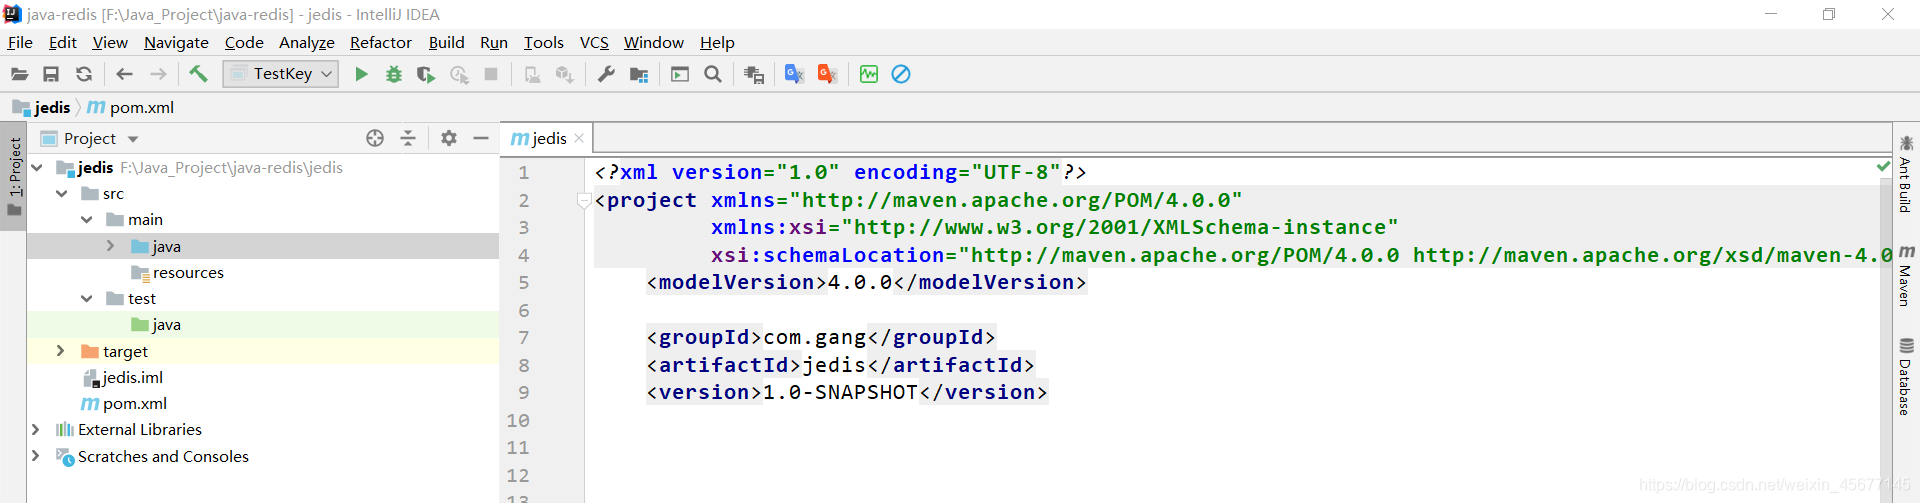
Task: Click the groupId line in editor
Action: pyautogui.click(x=820, y=338)
